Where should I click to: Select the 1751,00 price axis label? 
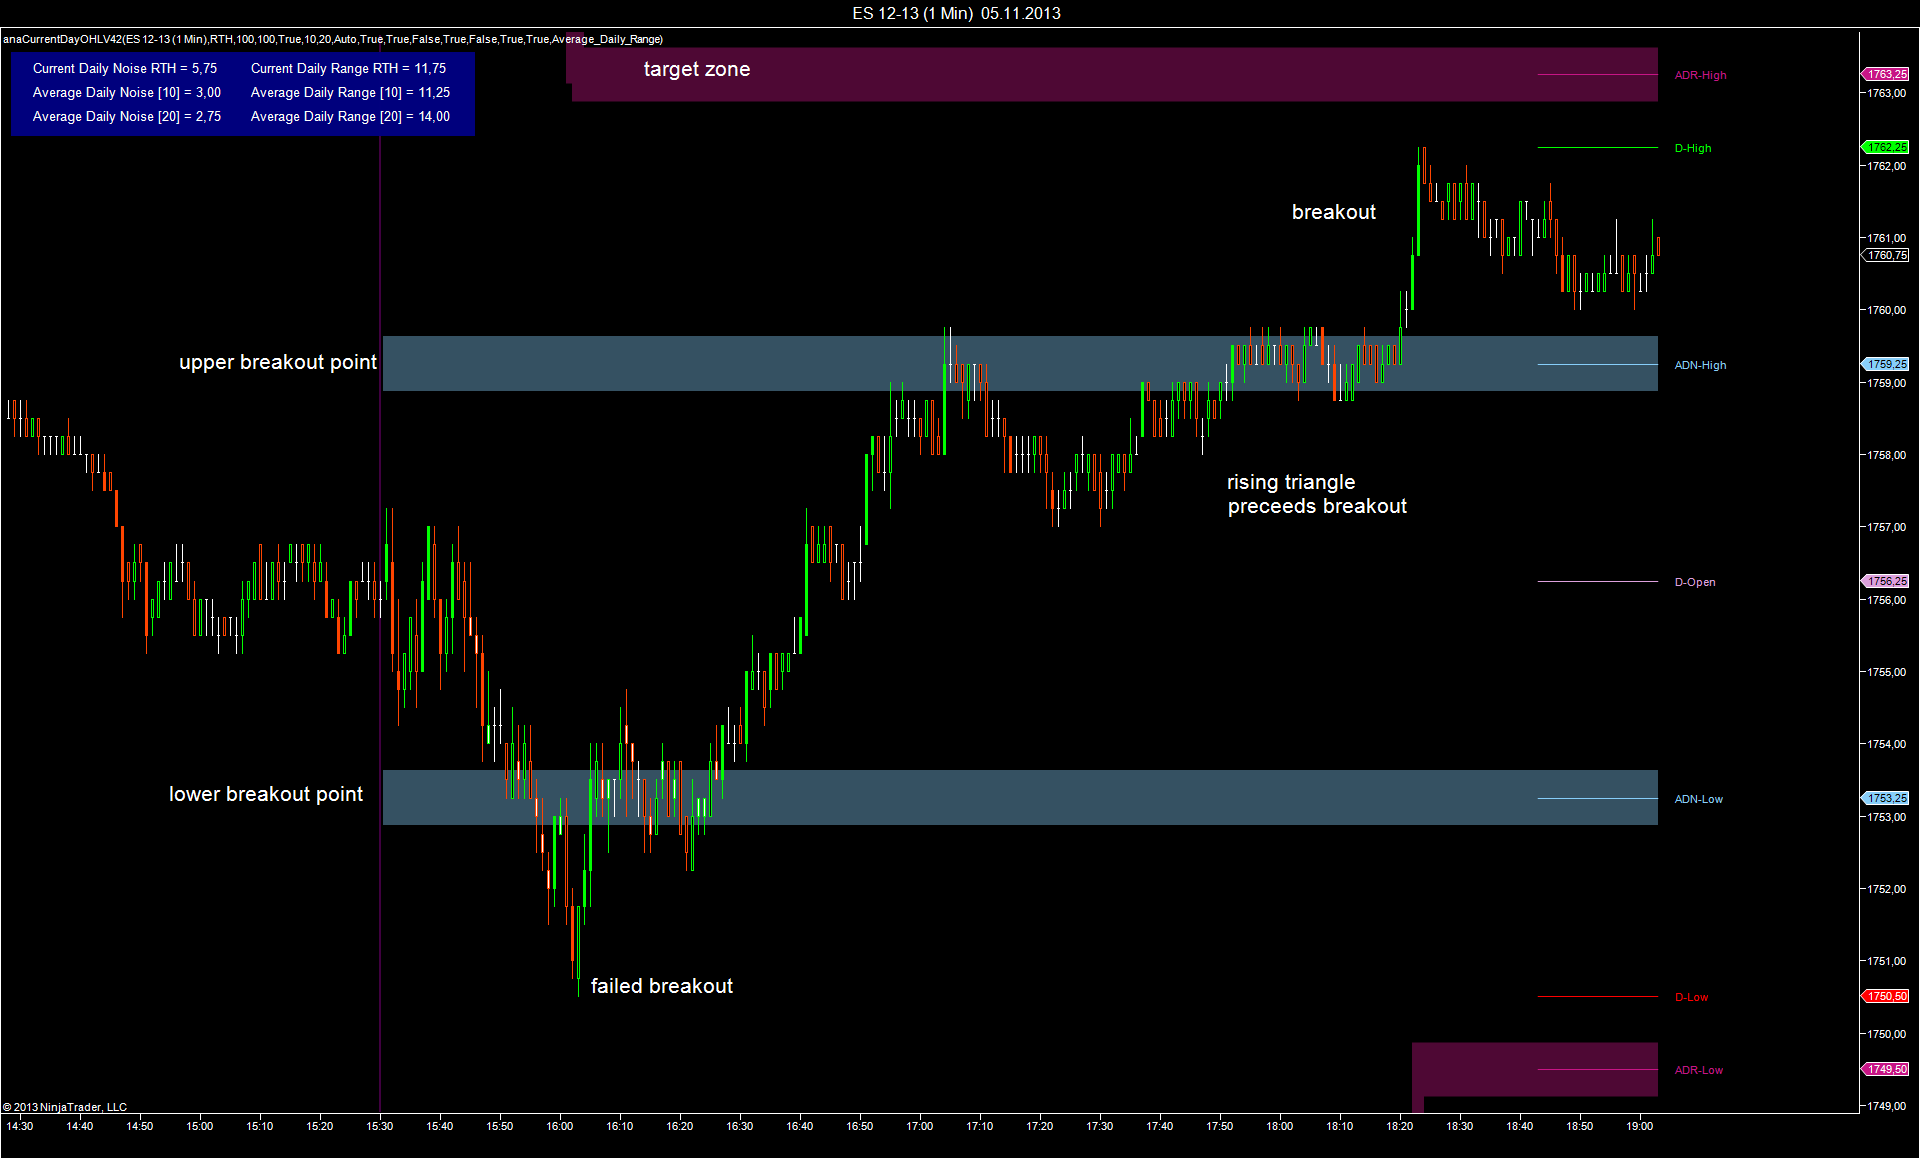click(1887, 961)
